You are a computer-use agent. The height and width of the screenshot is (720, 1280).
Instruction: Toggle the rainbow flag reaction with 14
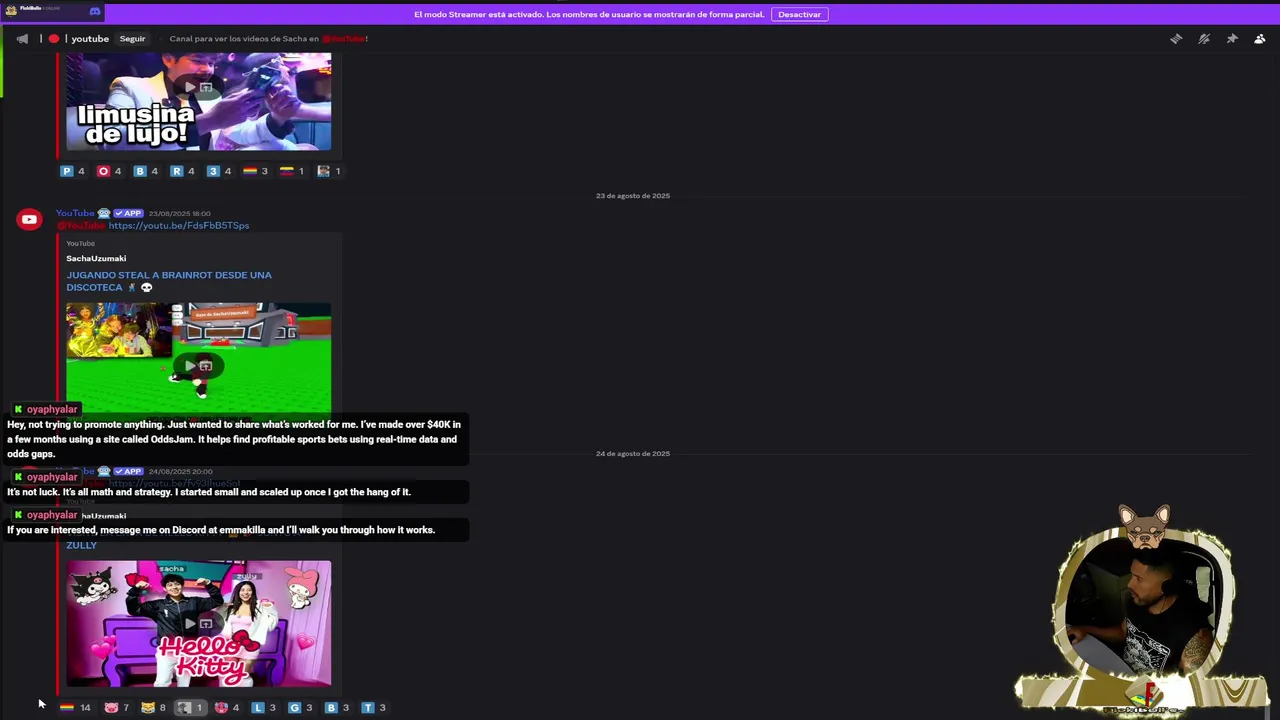(x=75, y=707)
